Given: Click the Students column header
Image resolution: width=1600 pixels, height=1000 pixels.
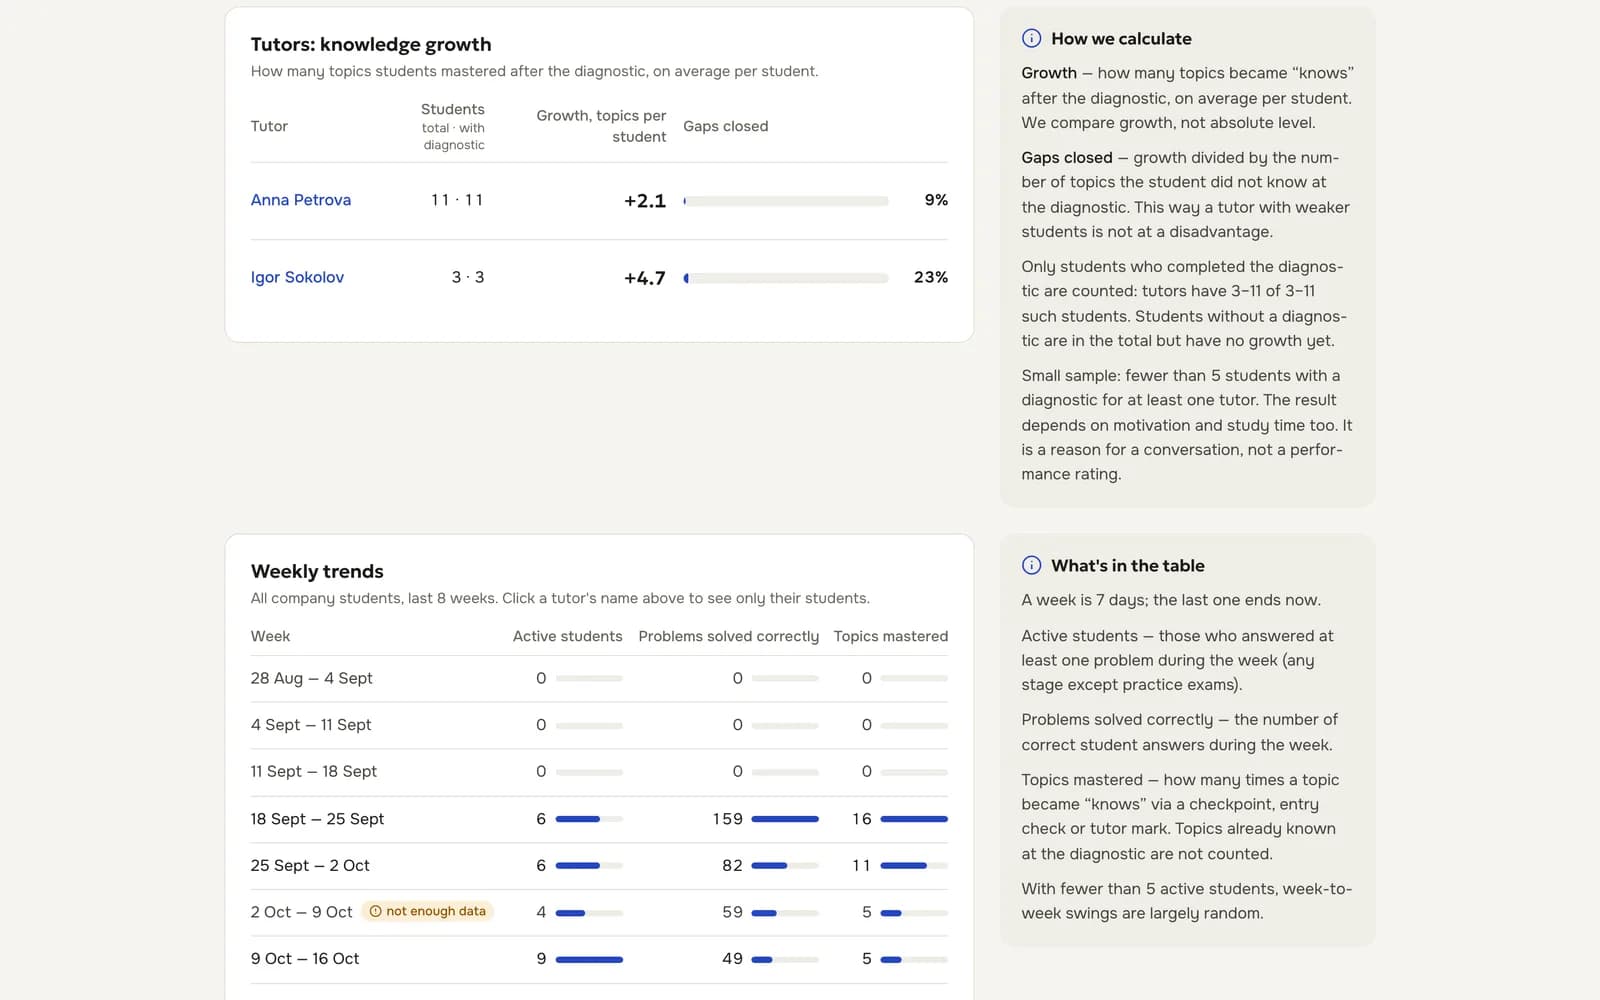Looking at the screenshot, I should pyautogui.click(x=452, y=126).
